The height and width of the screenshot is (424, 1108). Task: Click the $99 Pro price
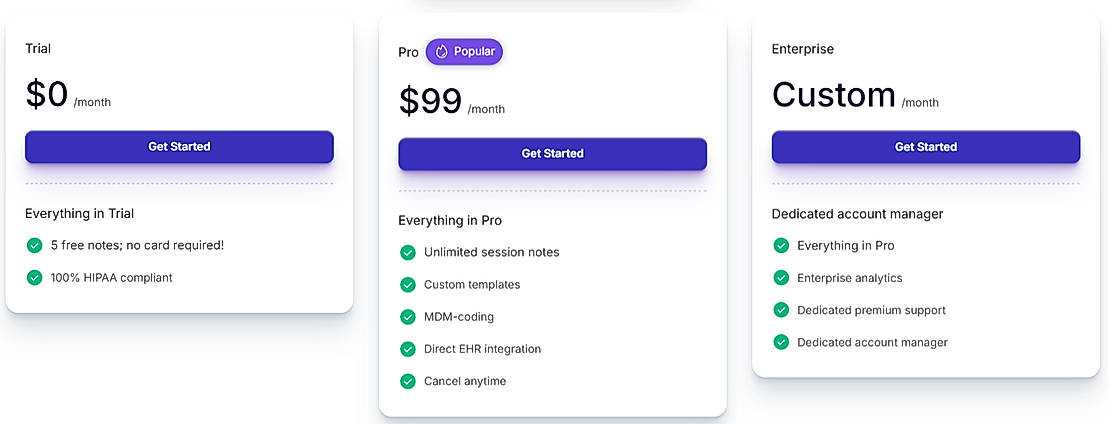point(431,101)
